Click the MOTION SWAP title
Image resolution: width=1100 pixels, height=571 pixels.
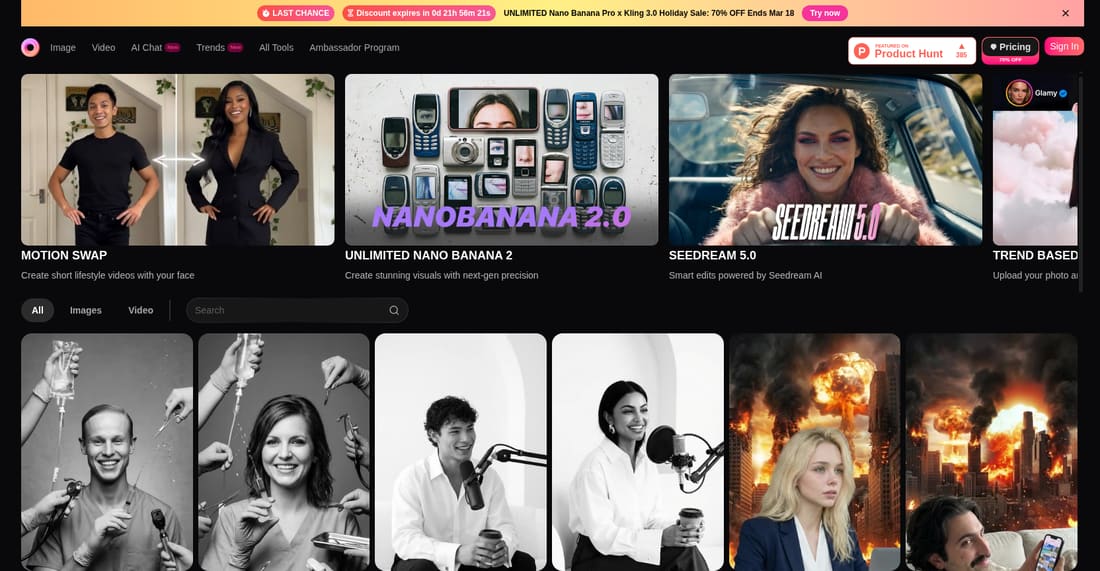(64, 255)
